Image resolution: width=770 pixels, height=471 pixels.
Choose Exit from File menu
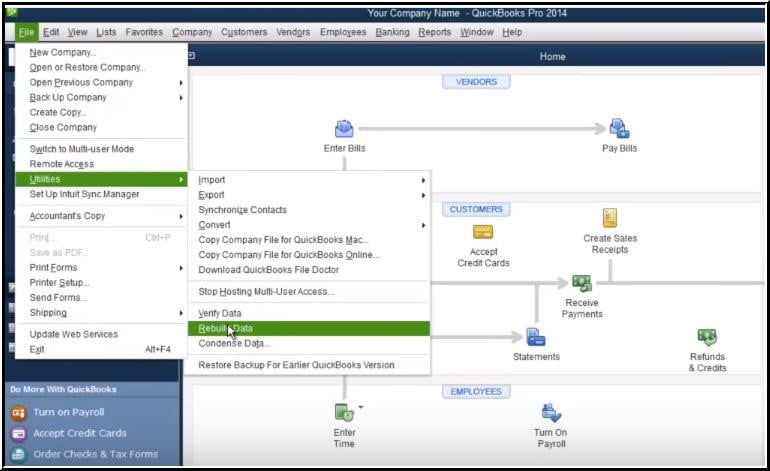point(101,350)
